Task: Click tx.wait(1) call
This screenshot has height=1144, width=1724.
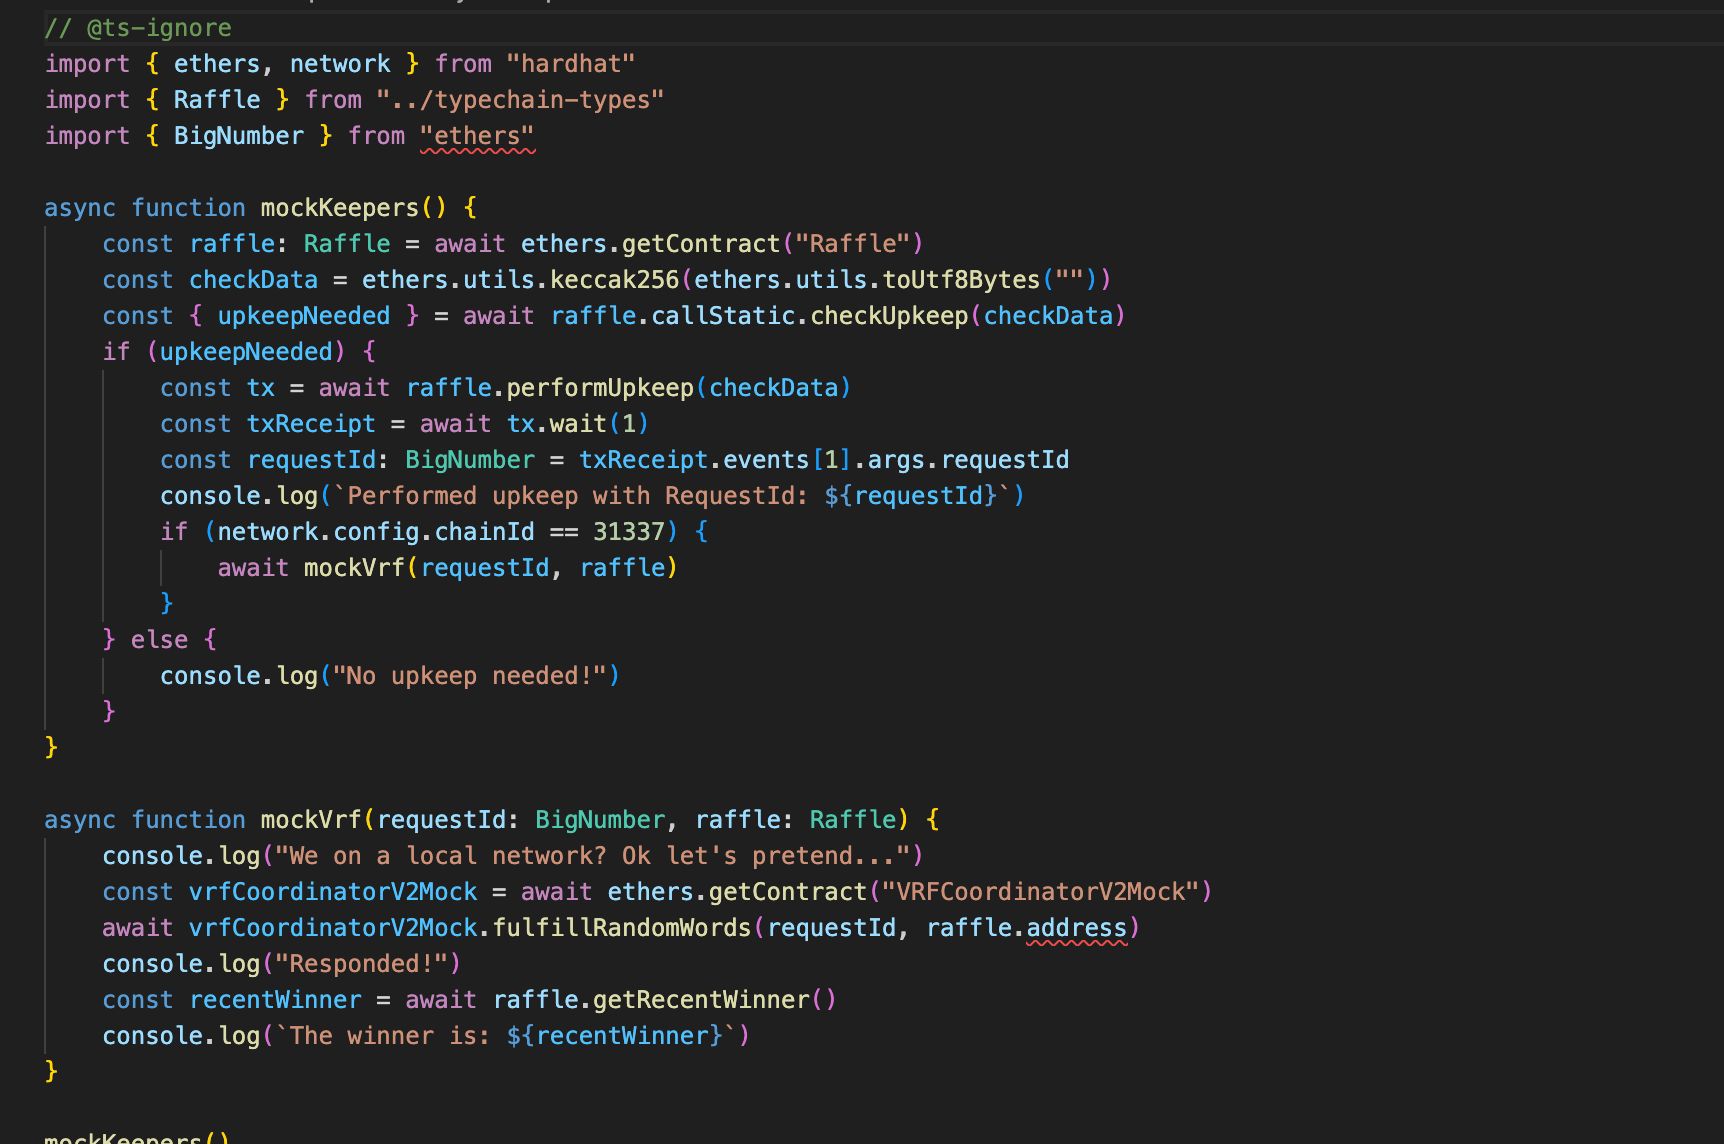Action: coord(578,424)
